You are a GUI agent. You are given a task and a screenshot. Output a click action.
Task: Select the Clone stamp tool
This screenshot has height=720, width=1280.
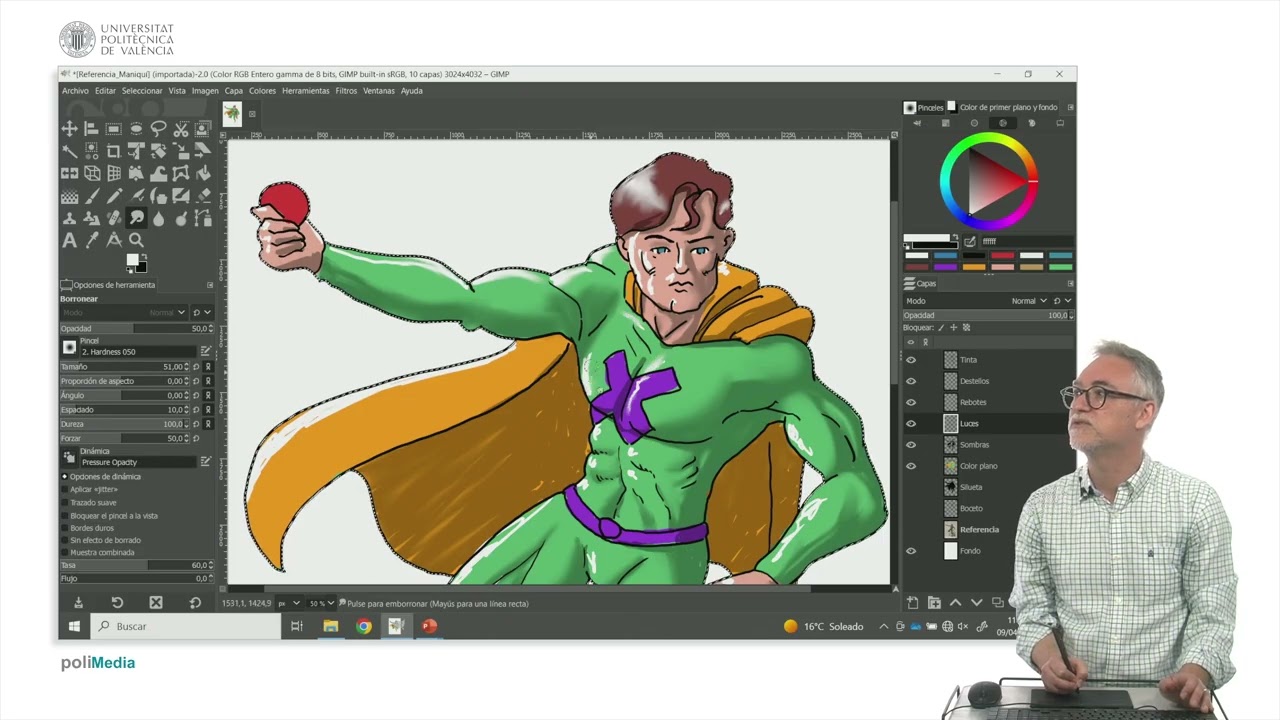(69, 218)
